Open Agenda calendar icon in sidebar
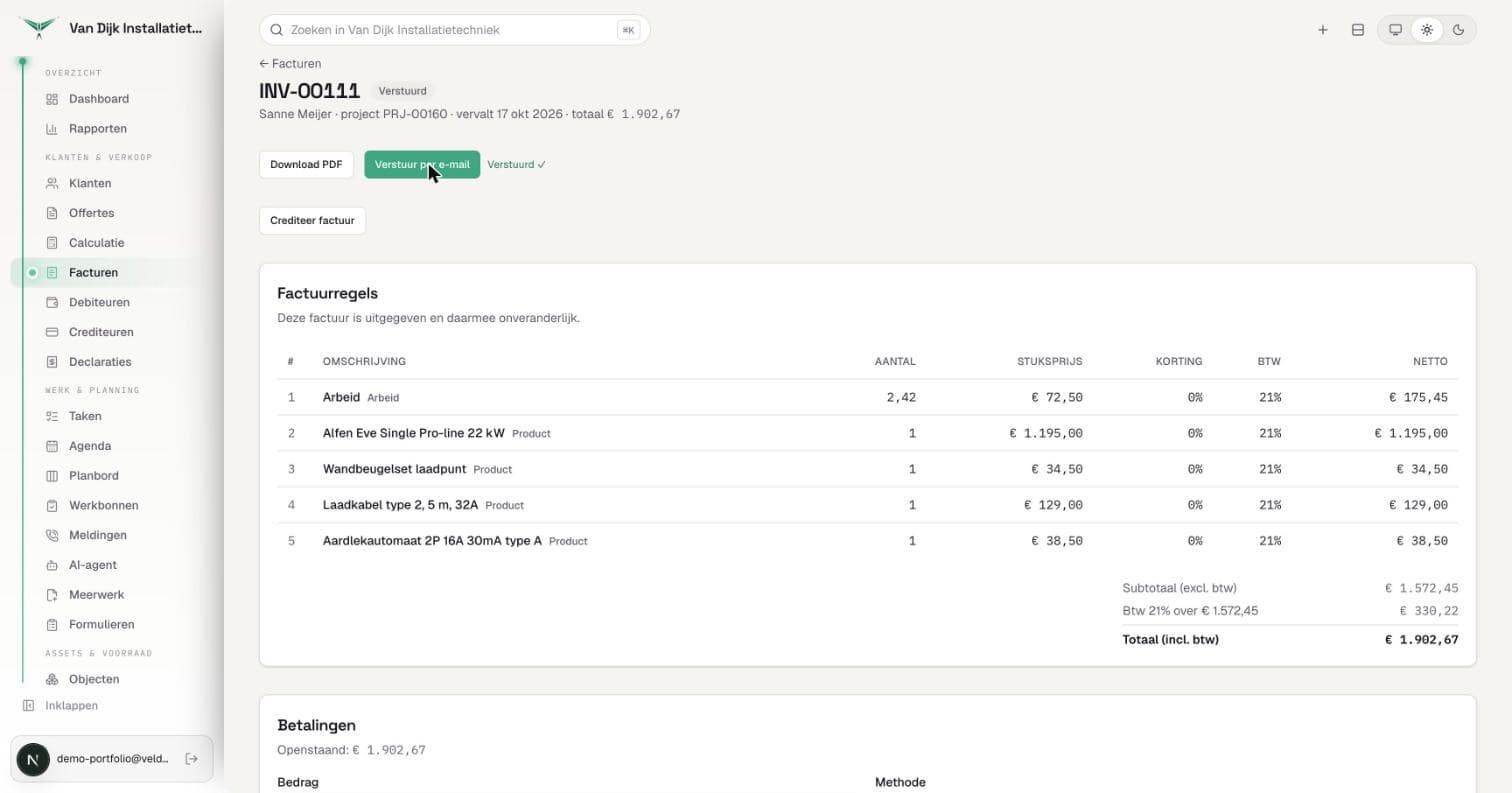Screen dimensions: 1512x793 click(x=52, y=446)
